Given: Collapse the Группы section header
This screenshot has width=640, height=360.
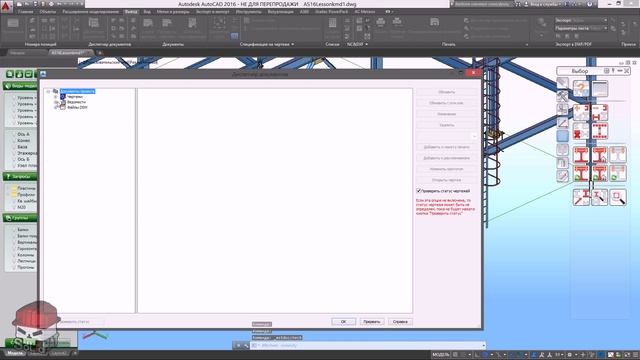Looking at the screenshot, I should 20,218.
